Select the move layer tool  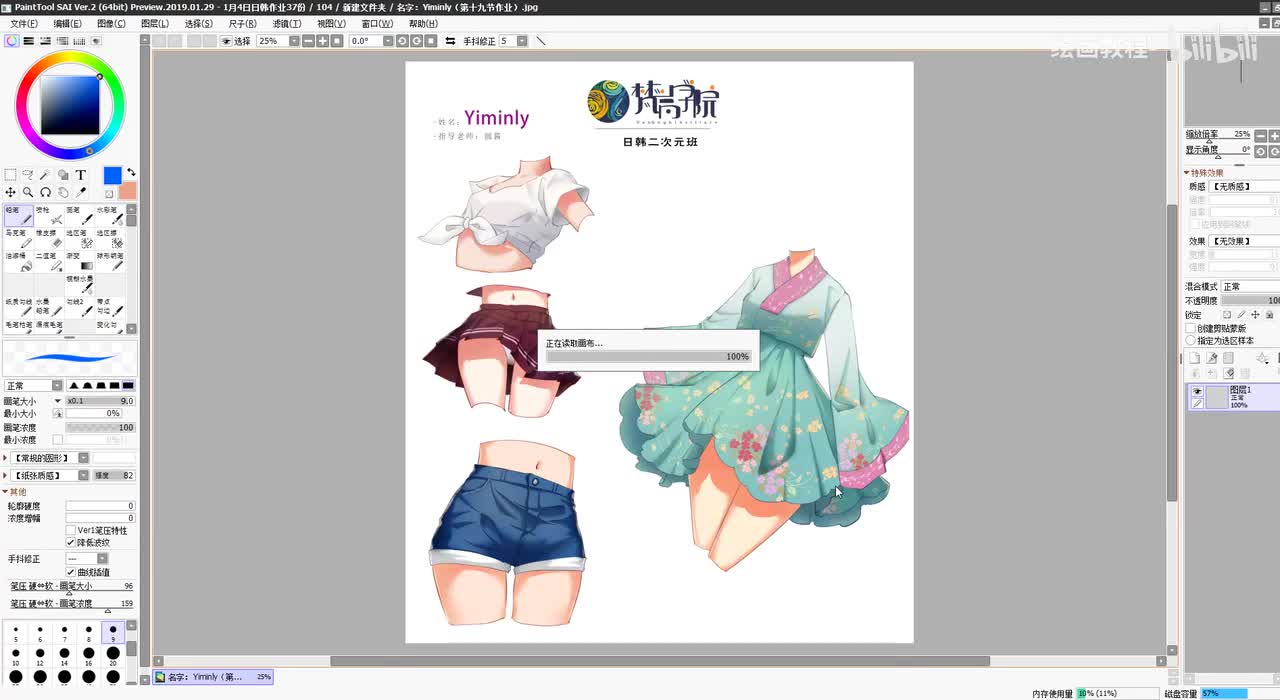10,192
